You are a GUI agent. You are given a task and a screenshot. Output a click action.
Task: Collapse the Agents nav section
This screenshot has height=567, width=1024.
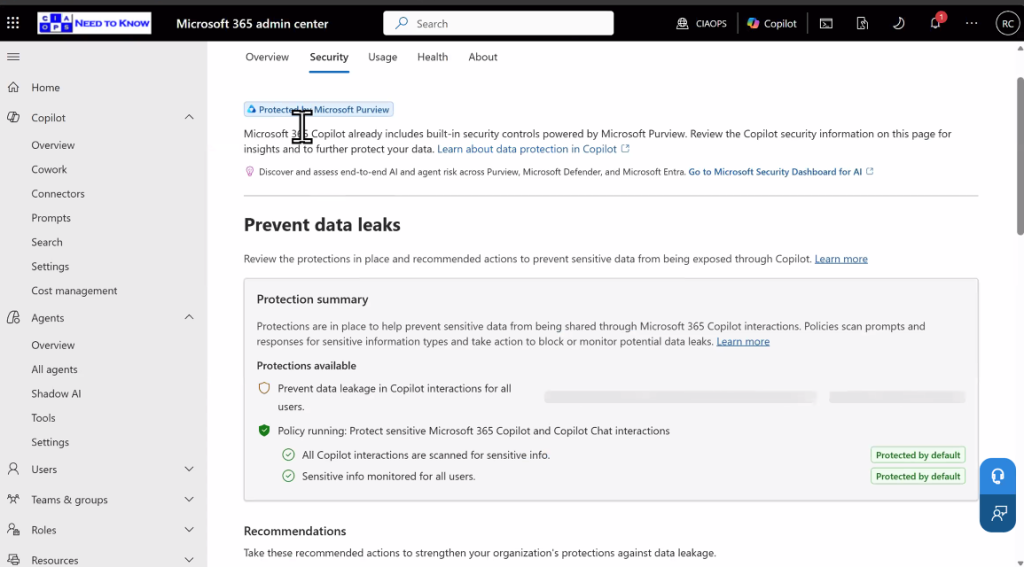(189, 317)
